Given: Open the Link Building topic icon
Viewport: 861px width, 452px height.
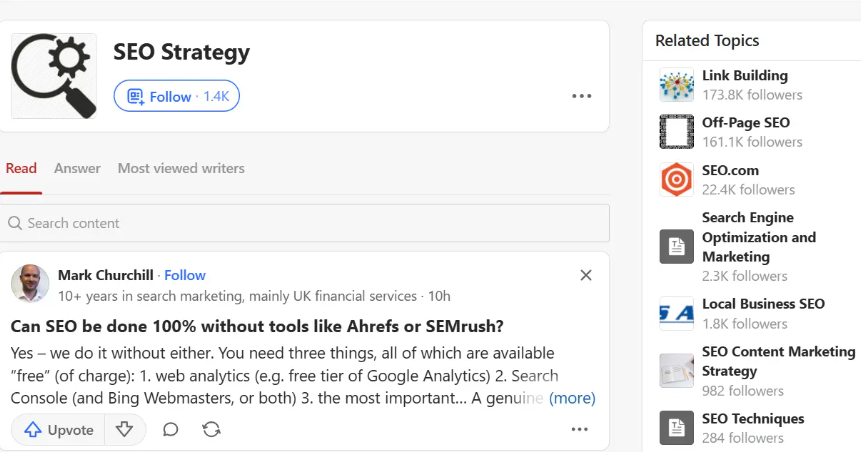Looking at the screenshot, I should (677, 85).
